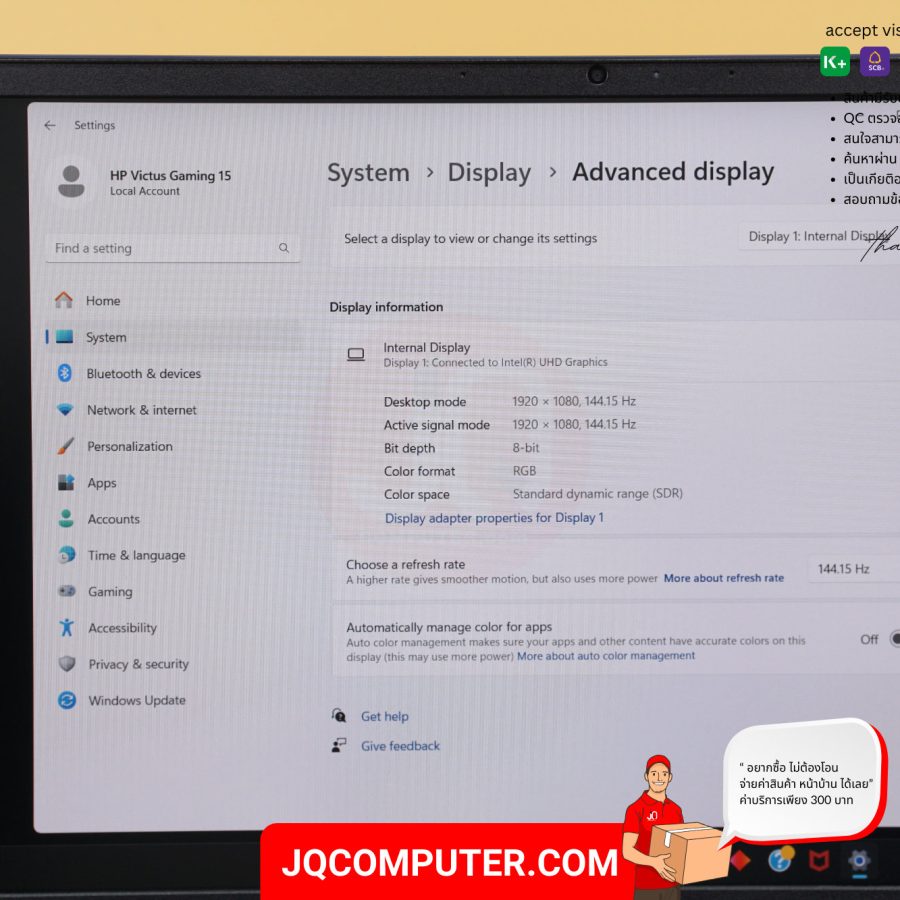Click the Find a setting search box
900x900 pixels.
pos(172,248)
